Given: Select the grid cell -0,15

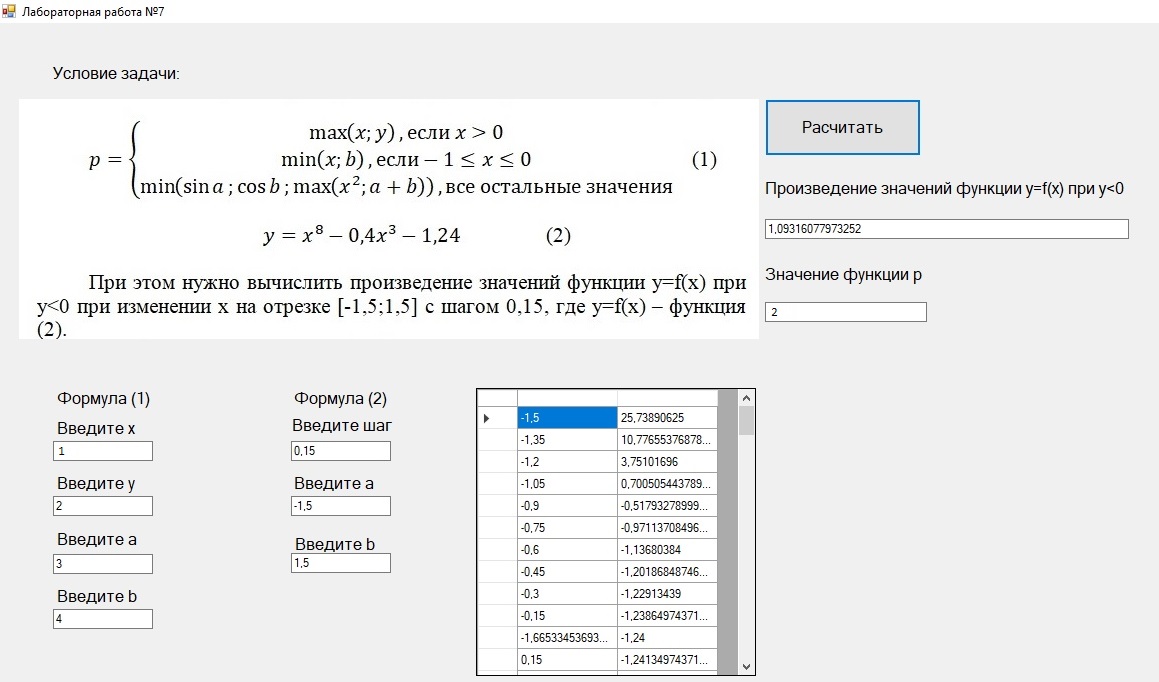Looking at the screenshot, I should [567, 615].
